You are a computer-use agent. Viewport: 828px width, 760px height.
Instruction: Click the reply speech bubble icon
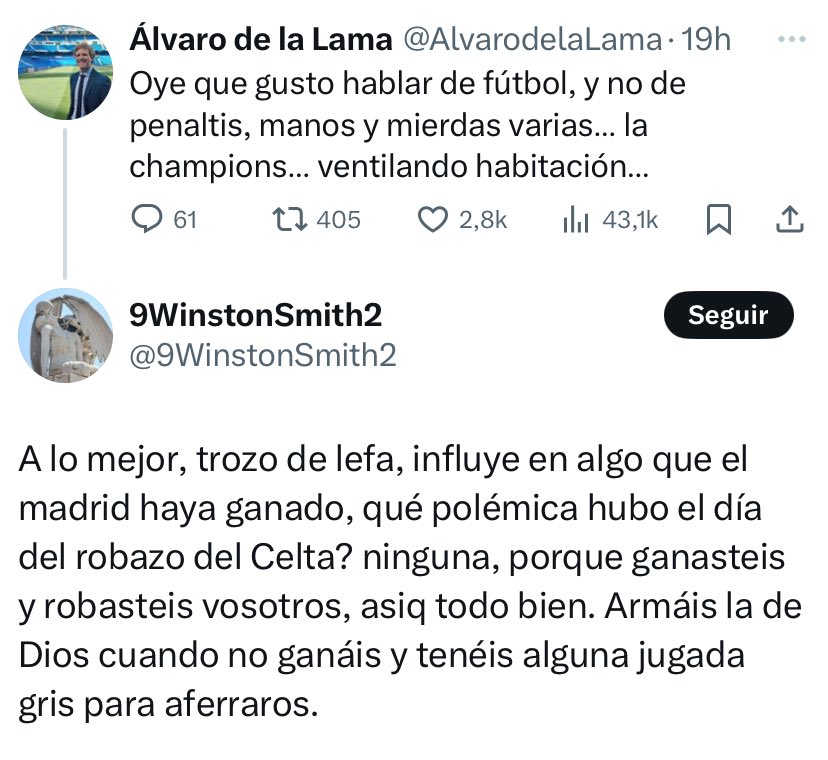coord(147,219)
